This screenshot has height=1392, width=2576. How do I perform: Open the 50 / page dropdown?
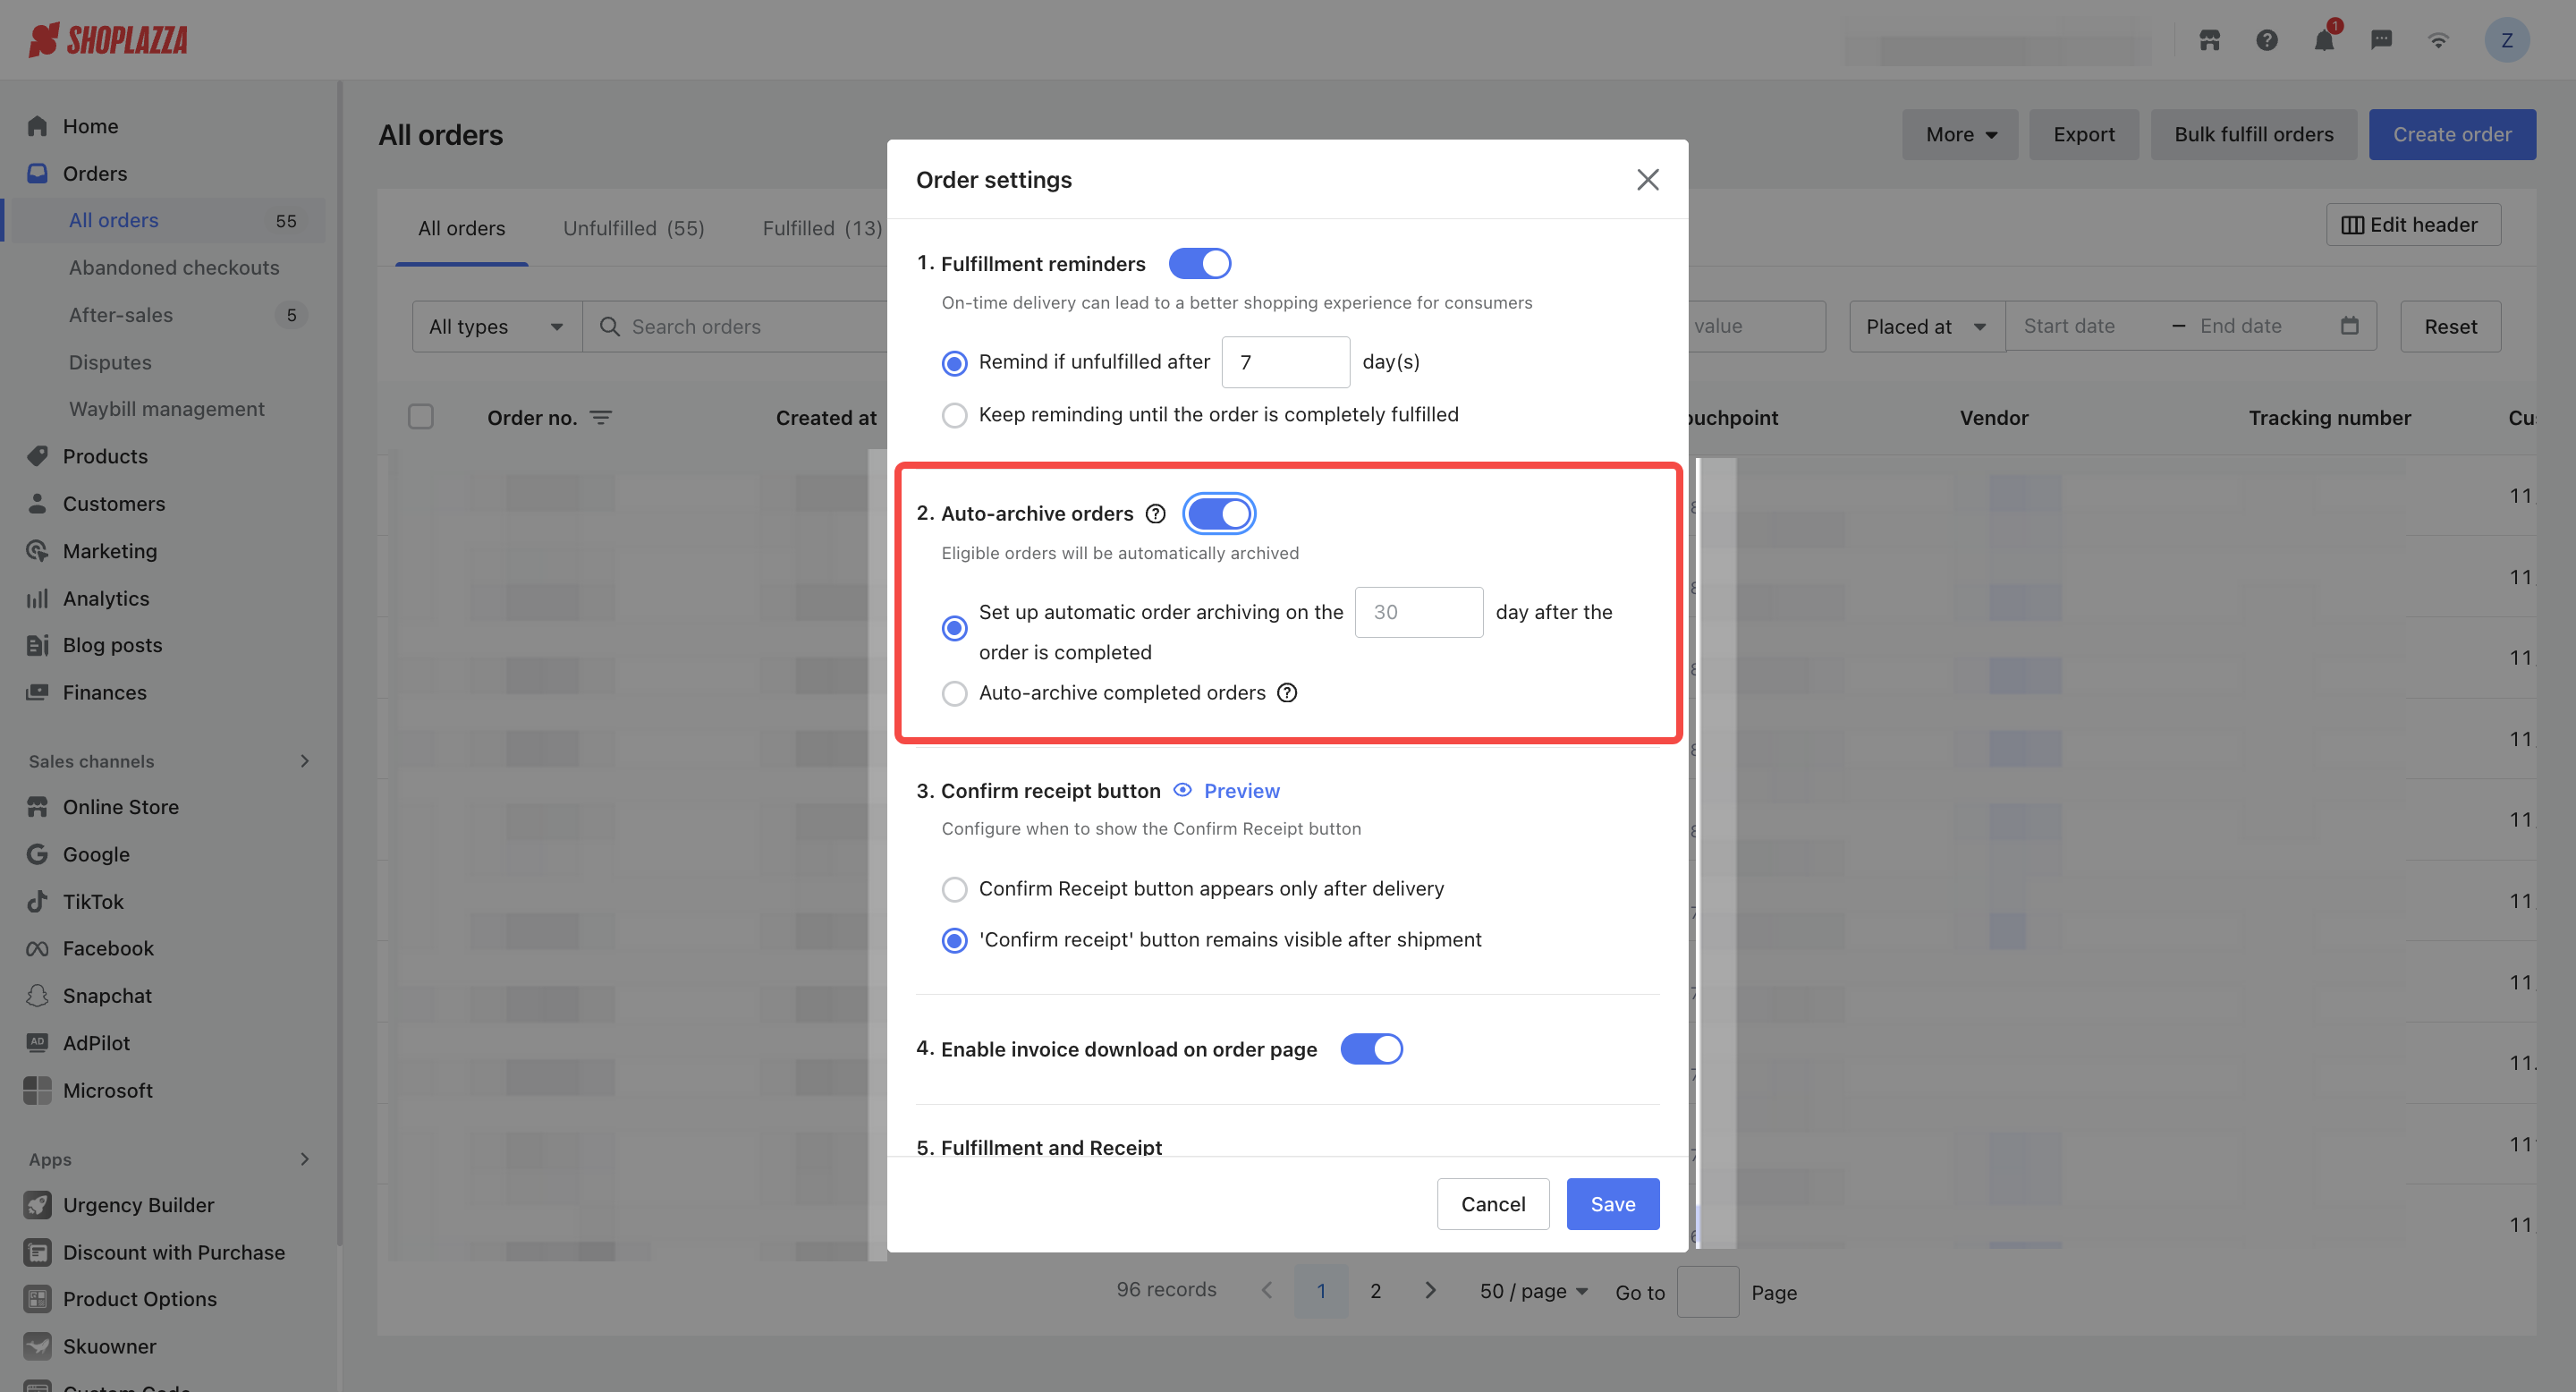tap(1533, 1291)
